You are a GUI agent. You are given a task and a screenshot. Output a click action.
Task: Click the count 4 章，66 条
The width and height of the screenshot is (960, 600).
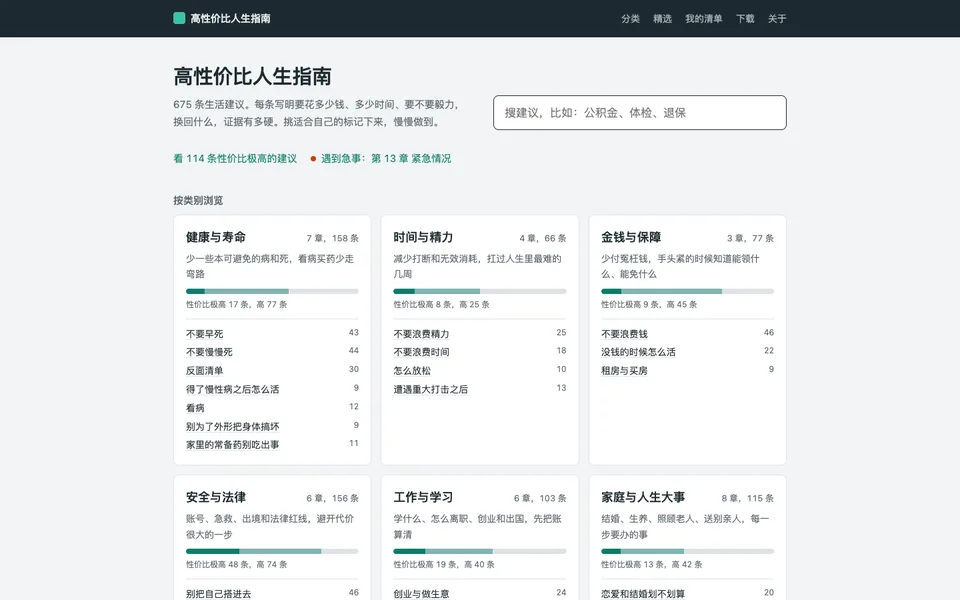(x=542, y=238)
